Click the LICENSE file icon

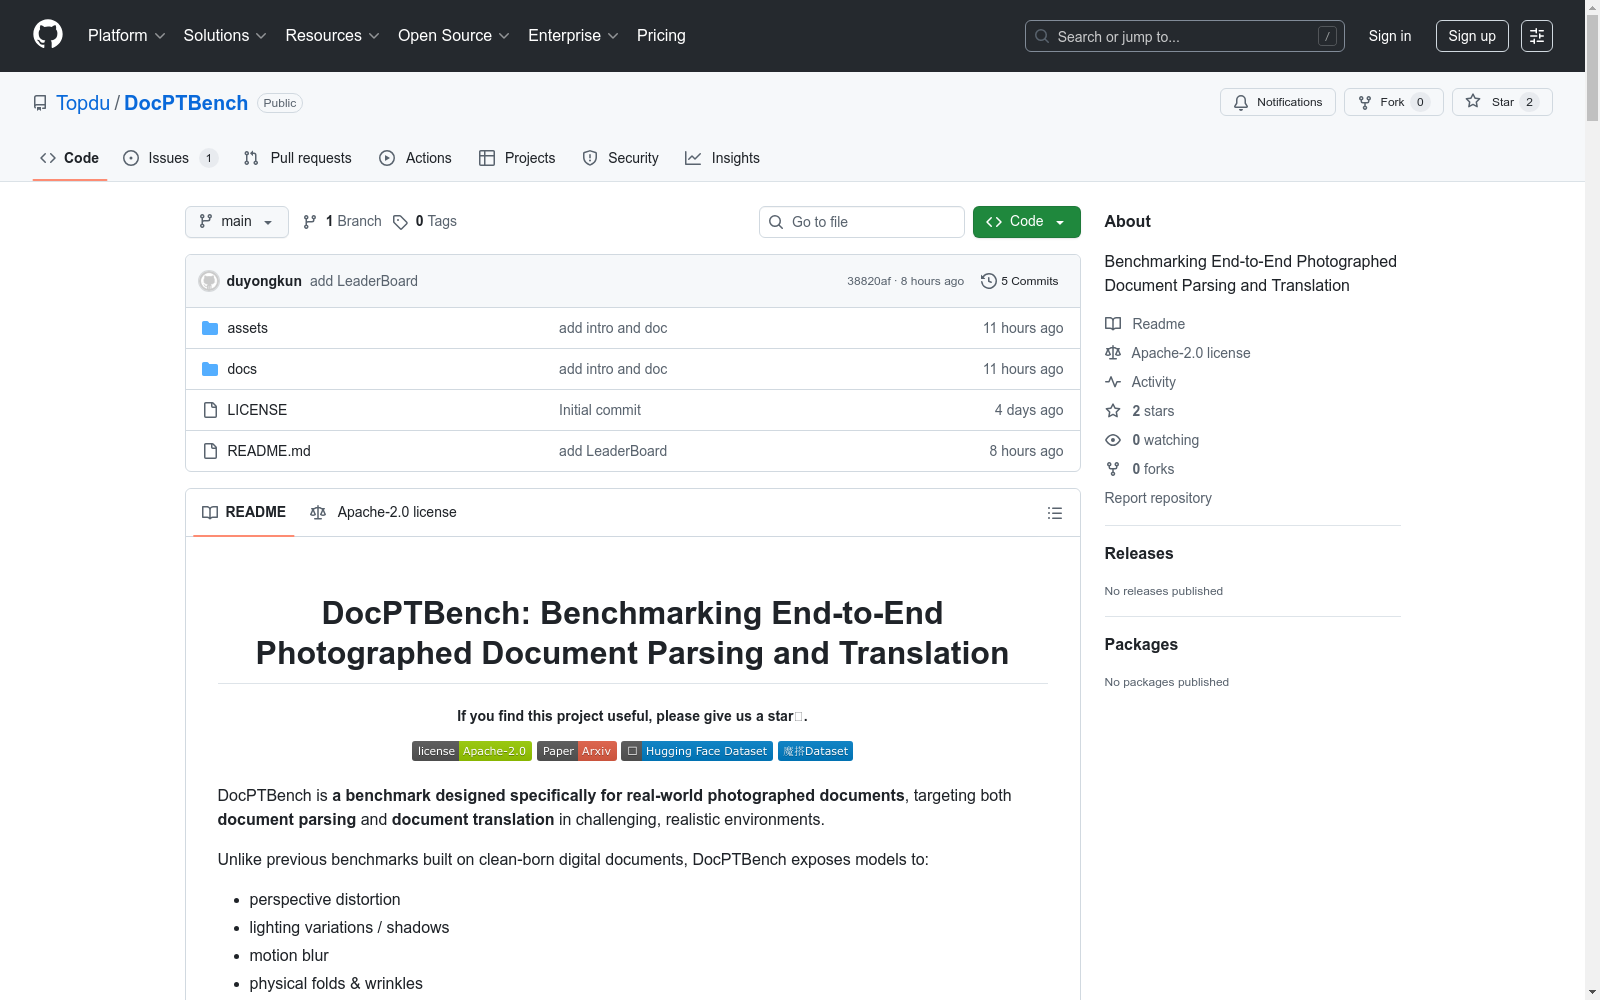210,410
